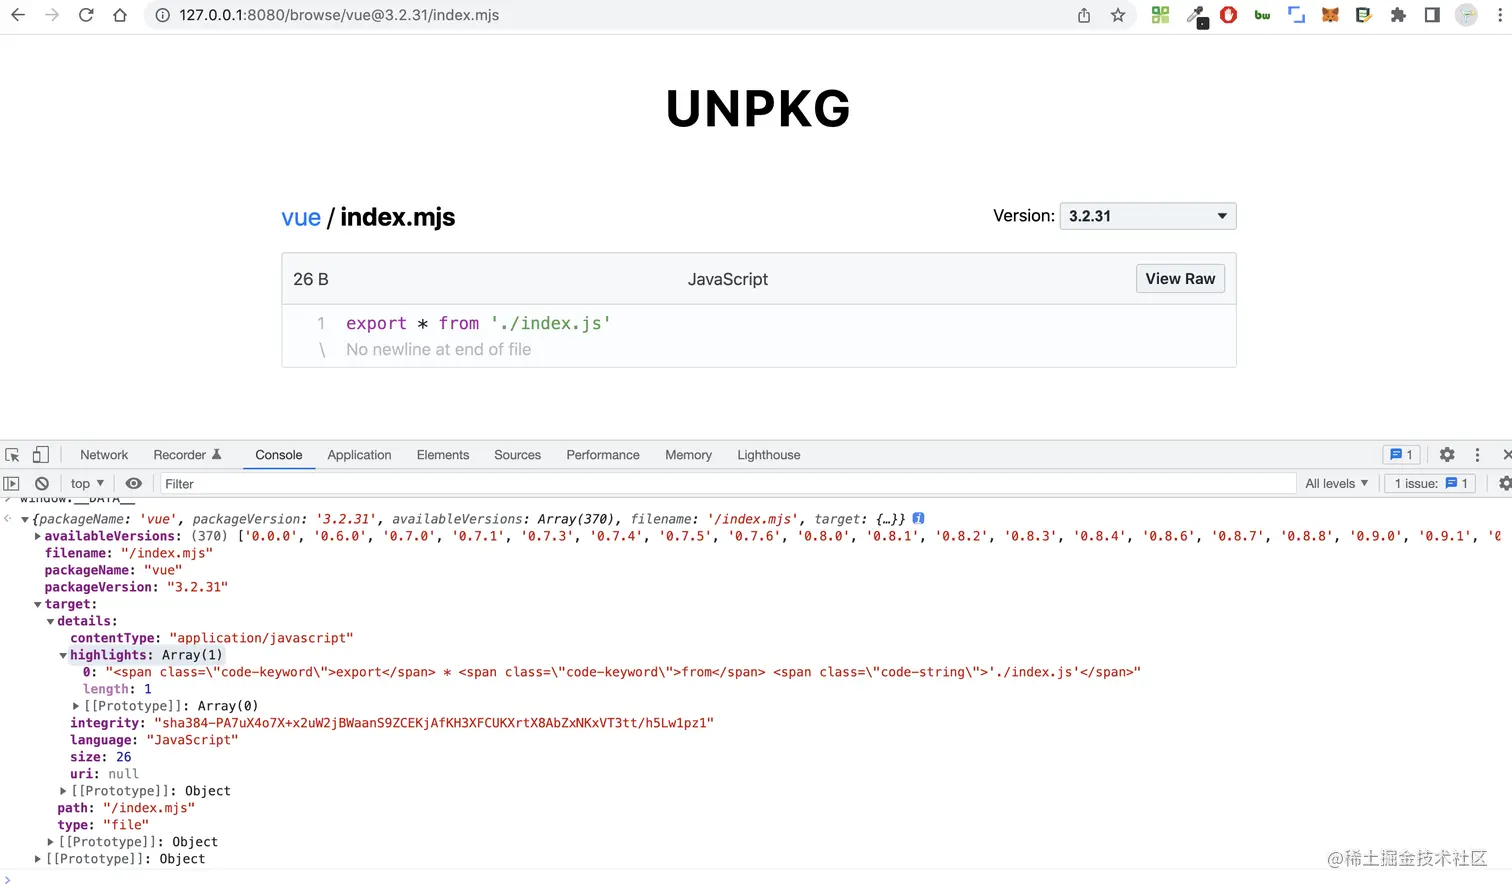1512x893 pixels.
Task: Click the View Raw button
Action: point(1180,278)
